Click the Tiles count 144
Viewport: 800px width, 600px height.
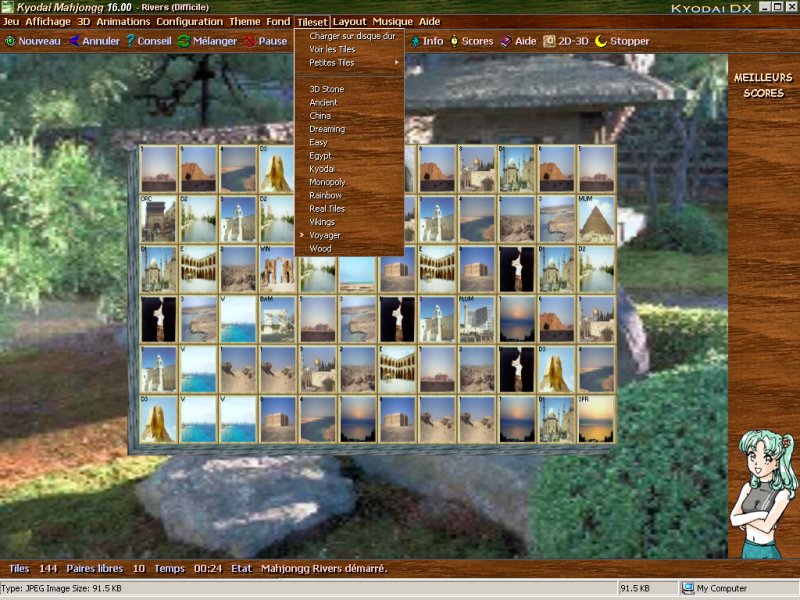coord(48,568)
